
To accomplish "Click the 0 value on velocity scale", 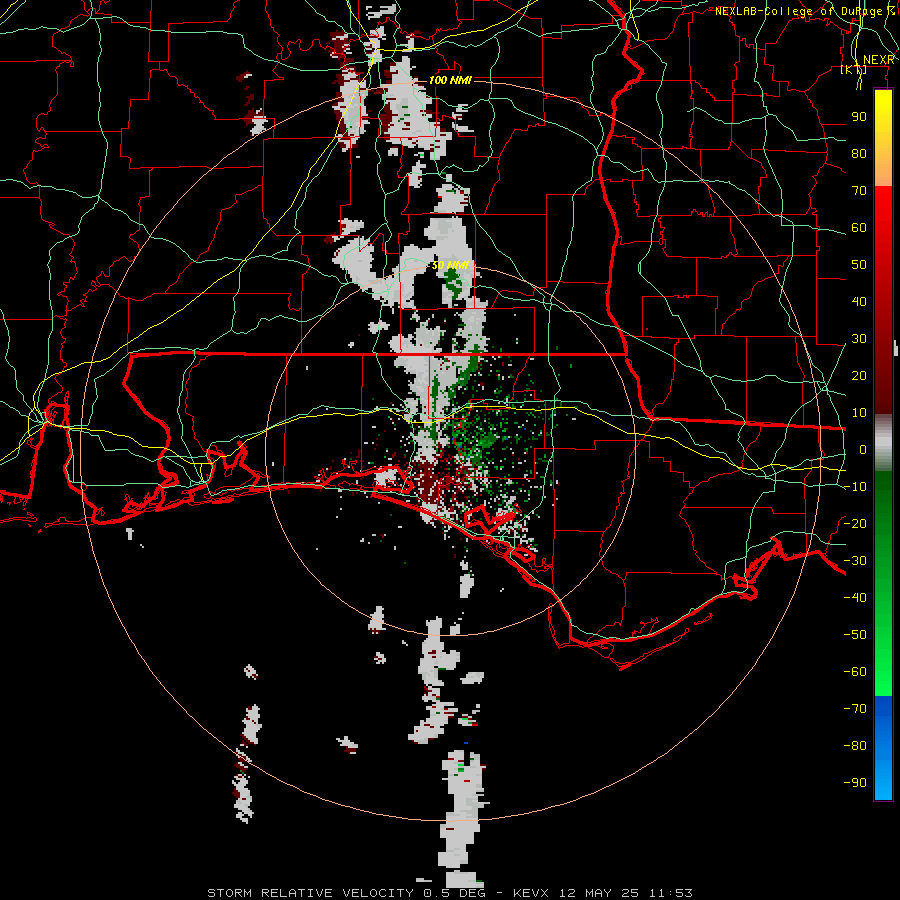I will pos(863,449).
